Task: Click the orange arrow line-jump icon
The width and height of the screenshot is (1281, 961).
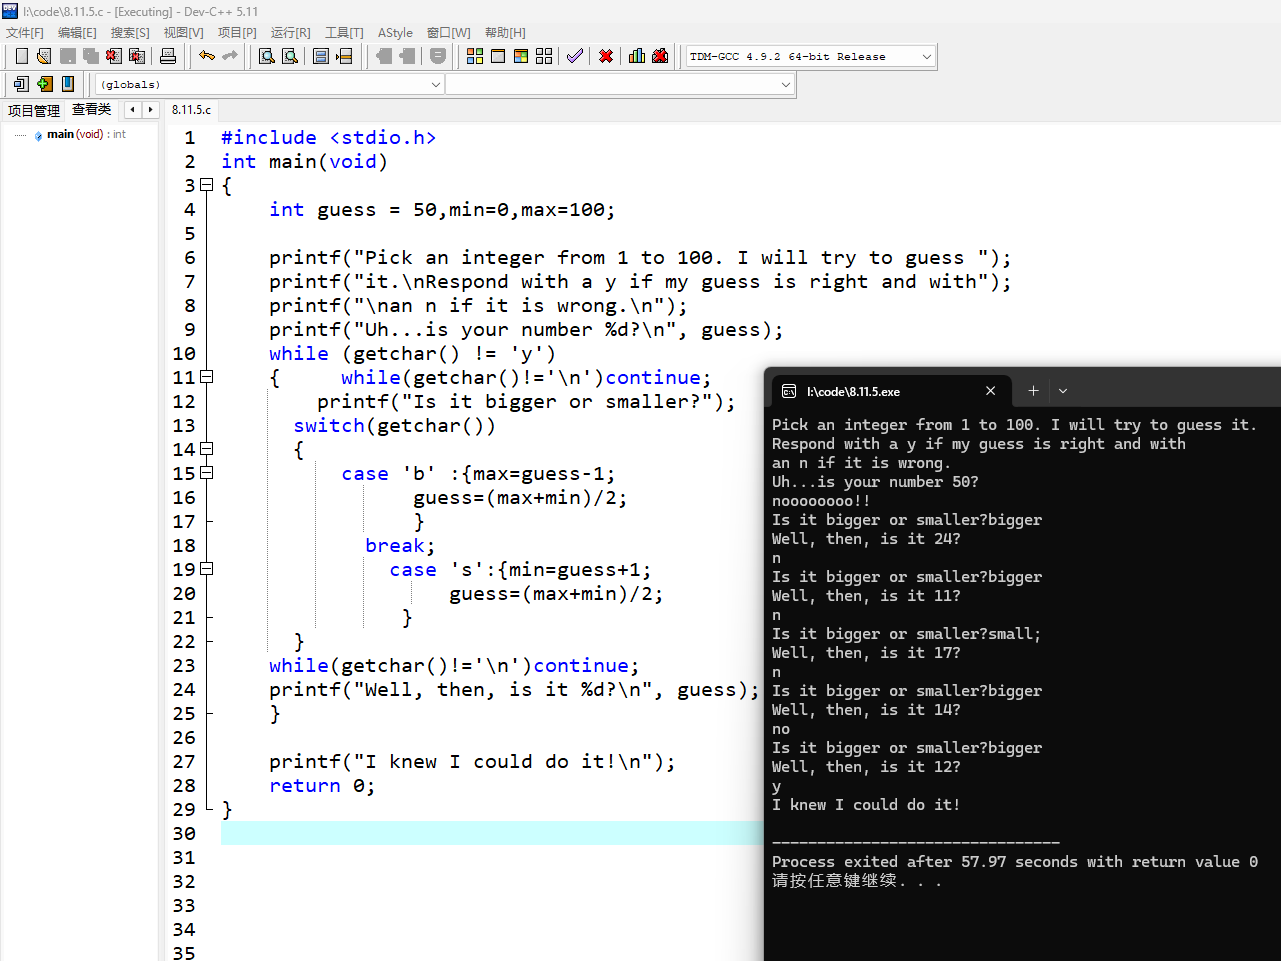Action: (344, 56)
